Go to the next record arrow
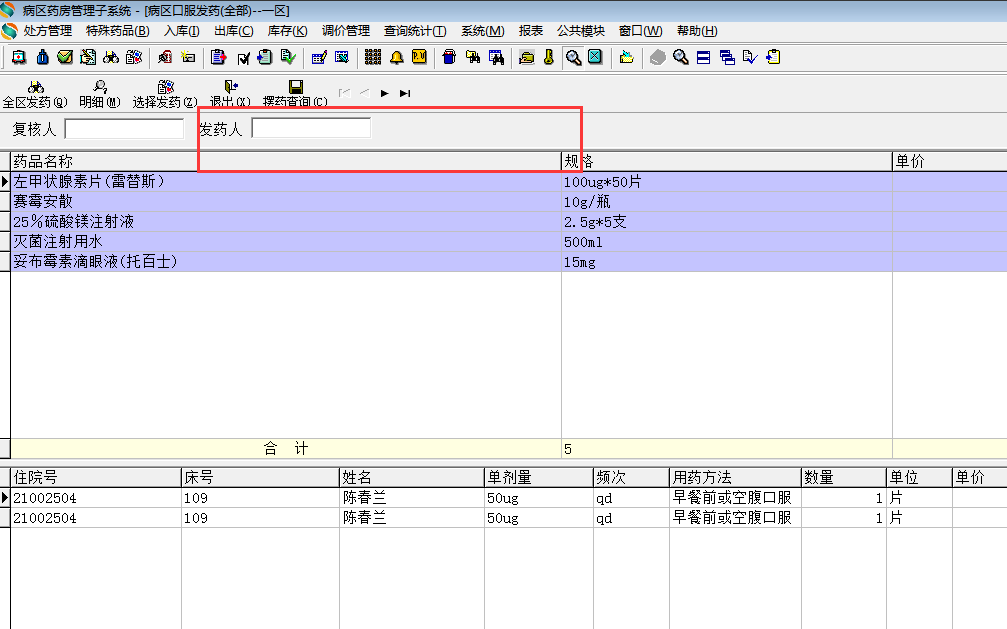The image size is (1007, 629). click(385, 94)
